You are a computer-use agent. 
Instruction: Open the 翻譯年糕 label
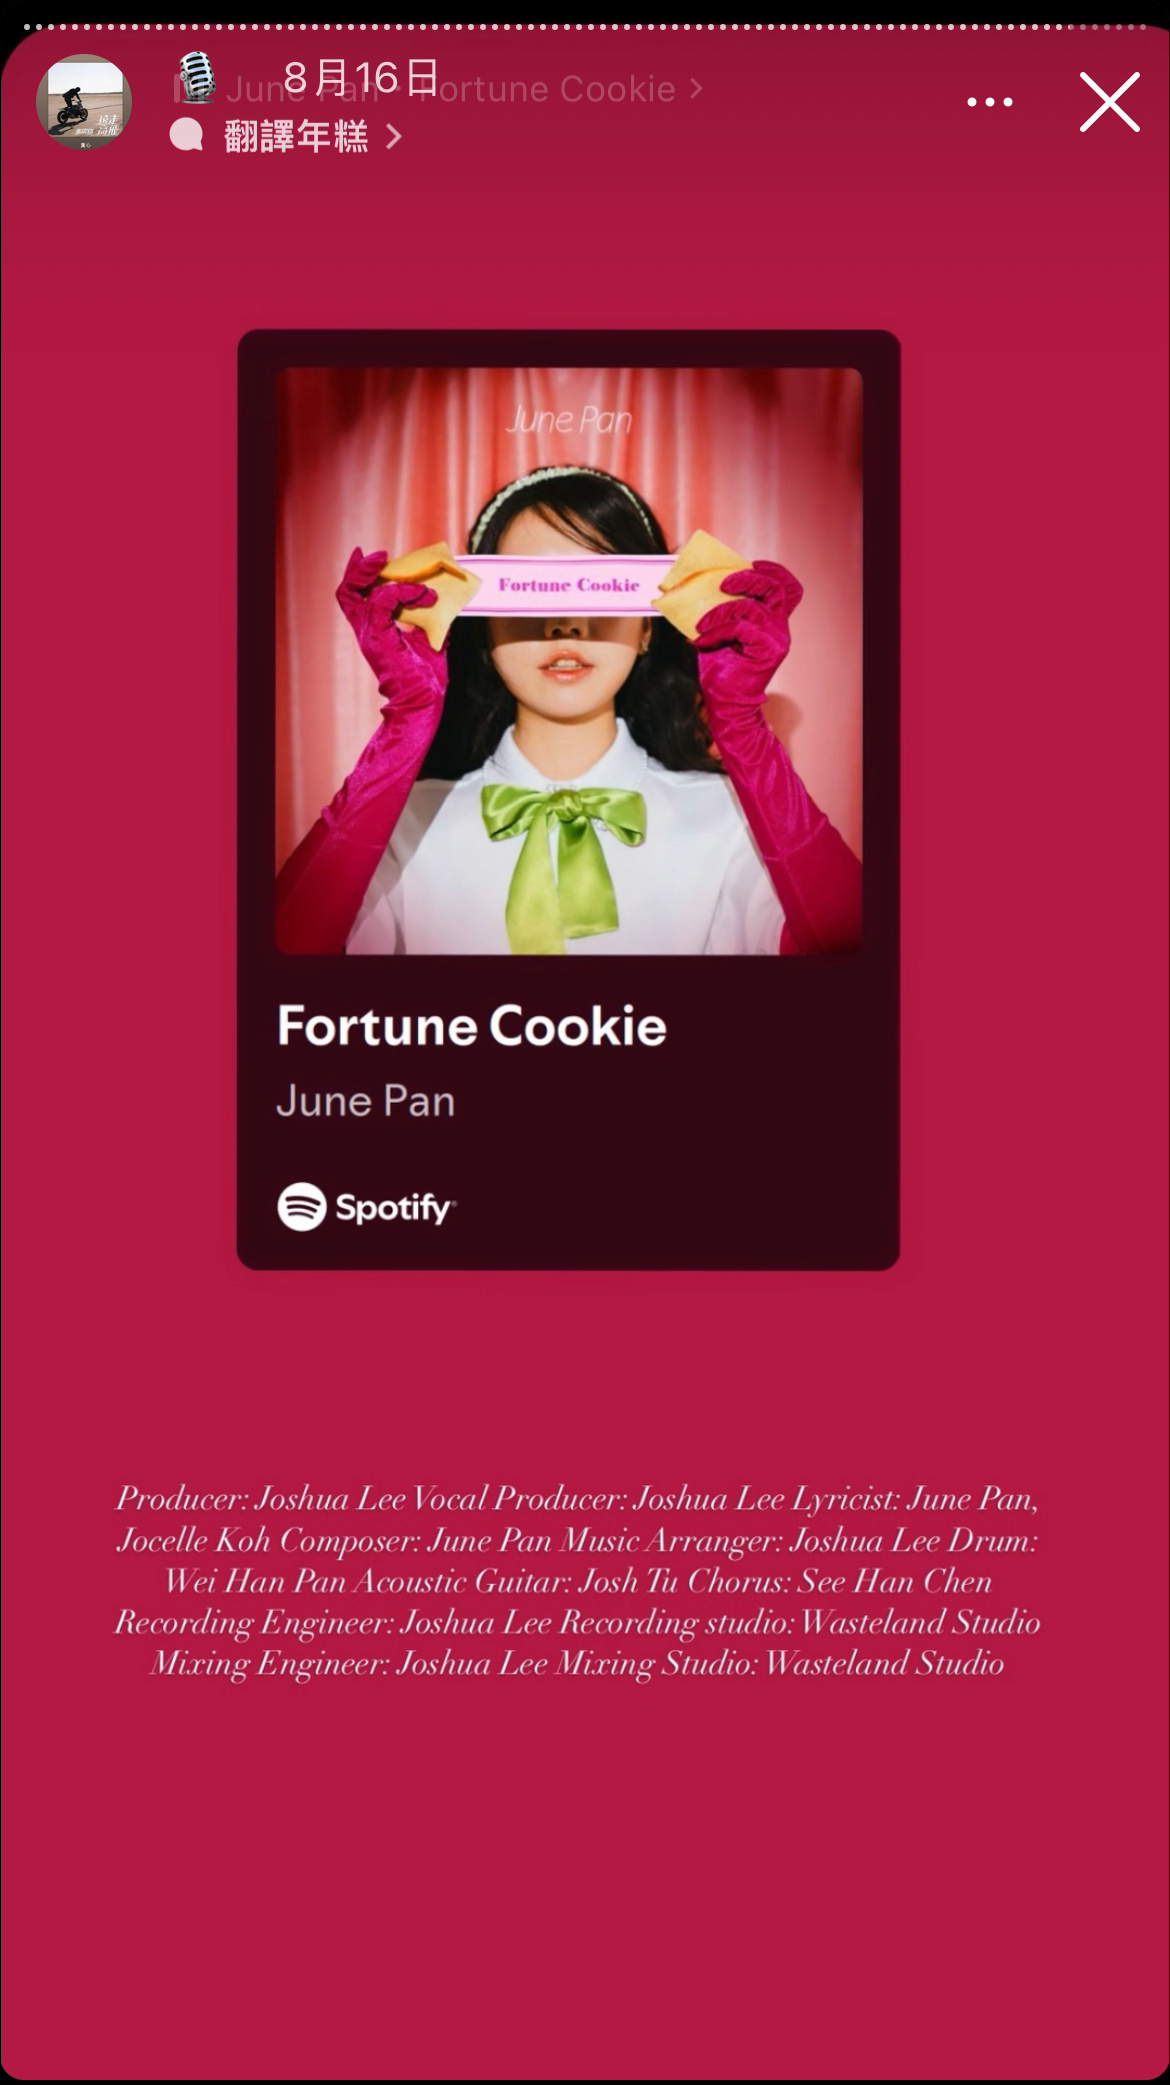296,136
